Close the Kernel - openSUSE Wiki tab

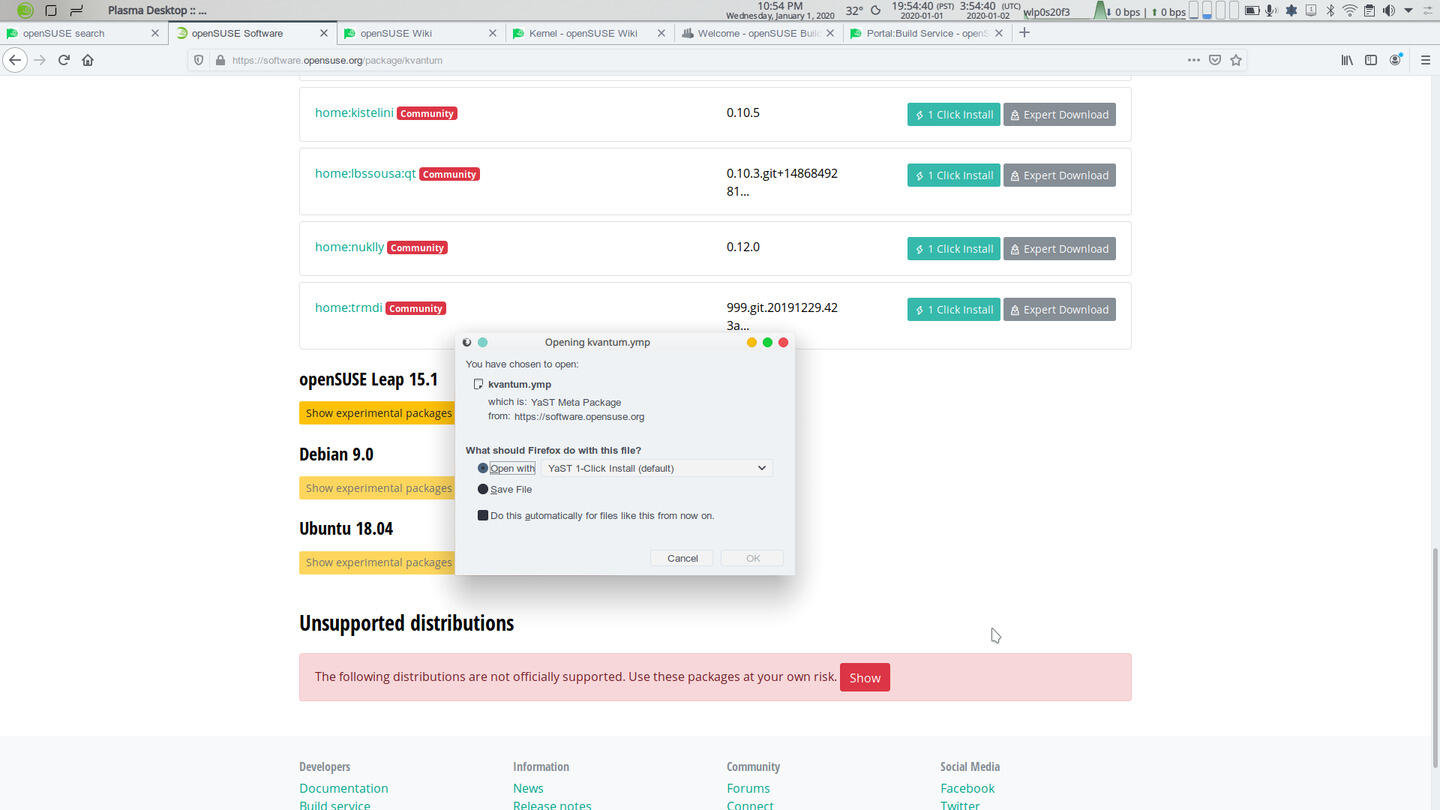[x=661, y=33]
